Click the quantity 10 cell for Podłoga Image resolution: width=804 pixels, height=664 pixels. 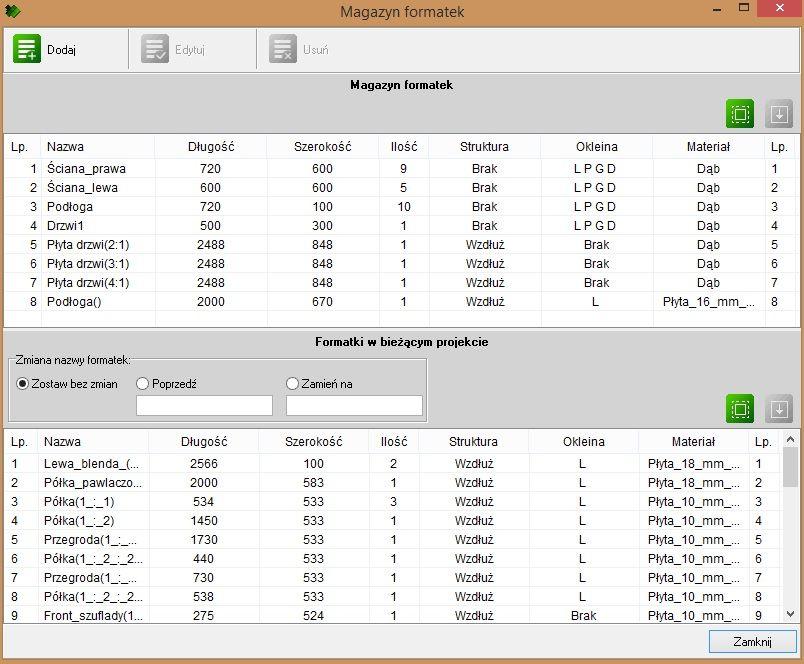404,207
